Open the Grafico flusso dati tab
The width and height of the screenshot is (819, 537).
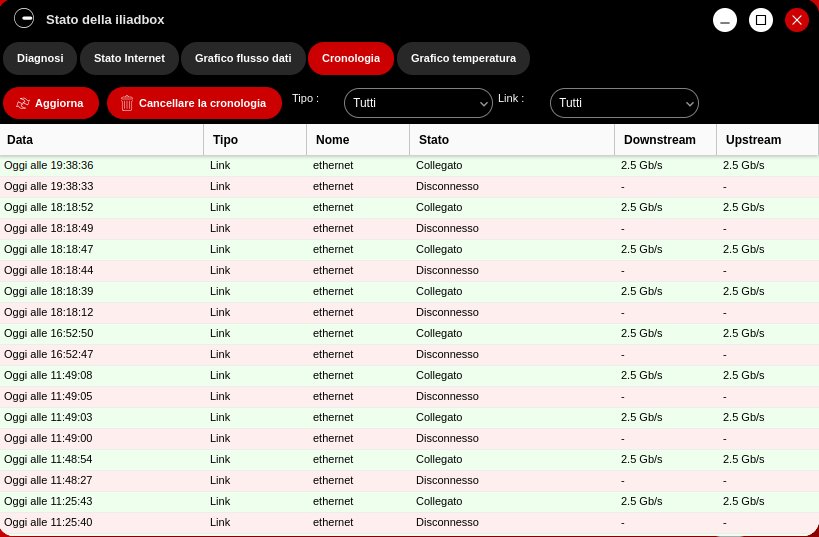243,59
